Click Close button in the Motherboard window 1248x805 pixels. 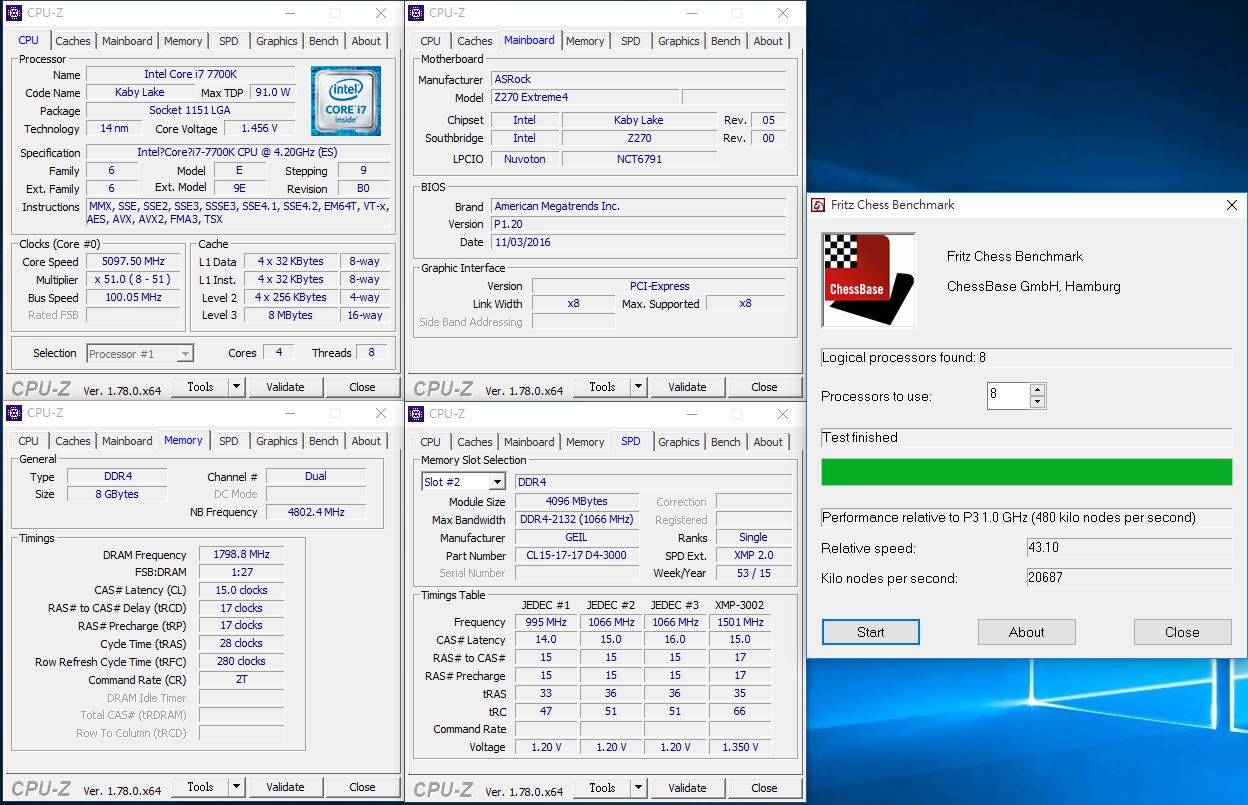click(x=764, y=387)
